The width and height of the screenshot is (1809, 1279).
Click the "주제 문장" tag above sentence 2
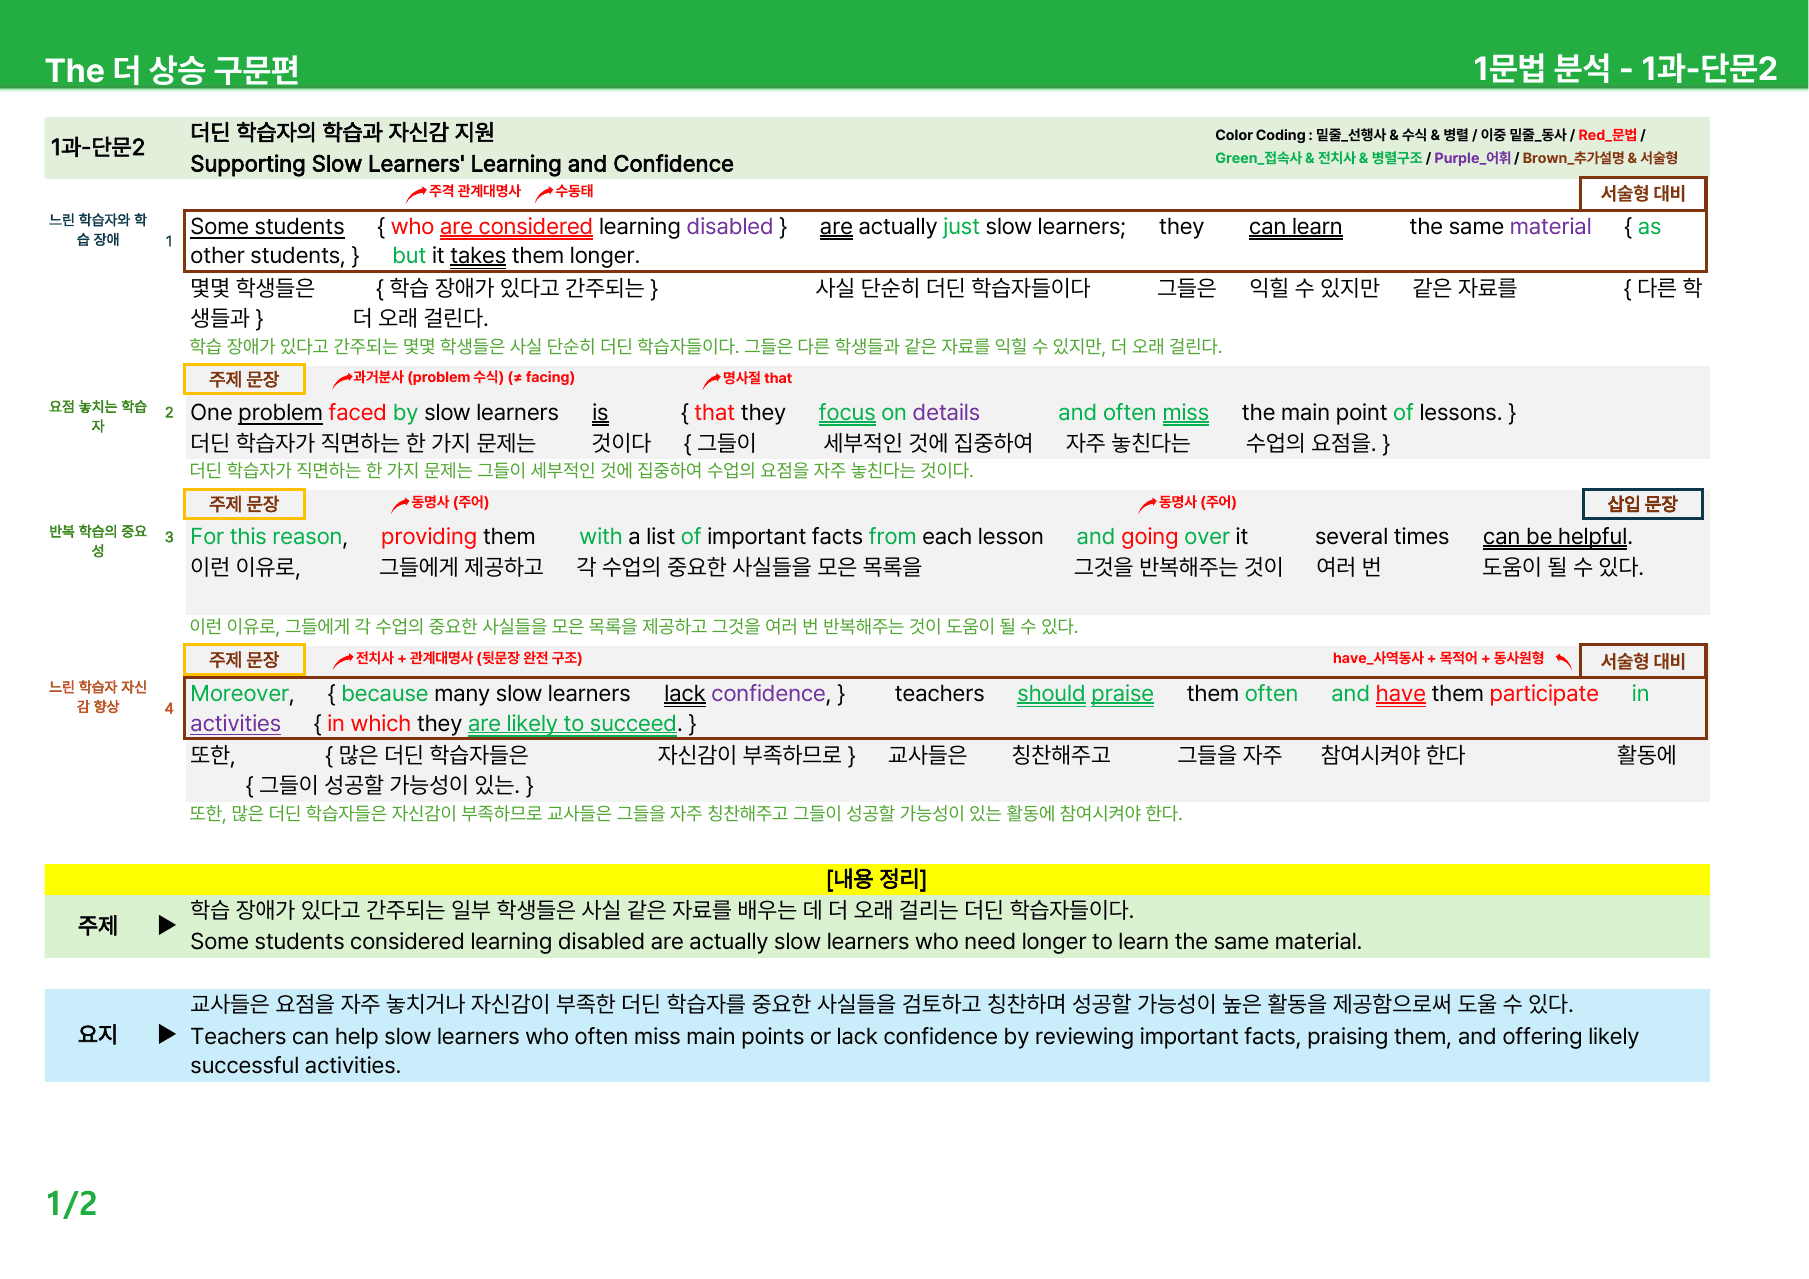244,380
